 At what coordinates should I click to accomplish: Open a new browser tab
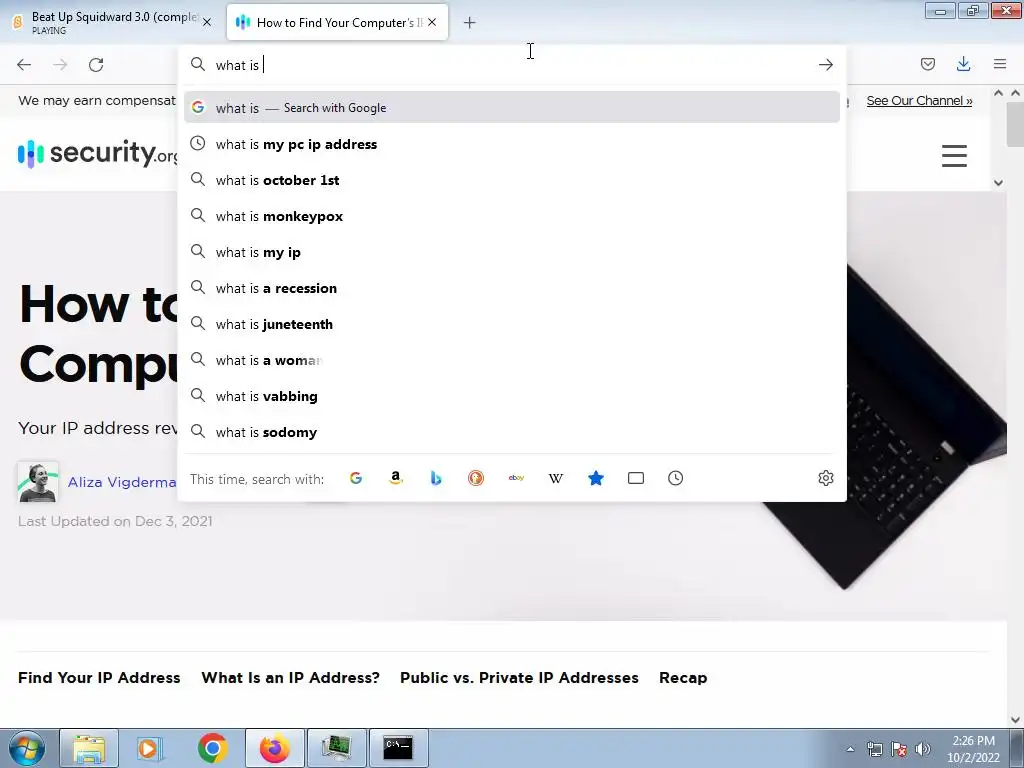tap(469, 23)
